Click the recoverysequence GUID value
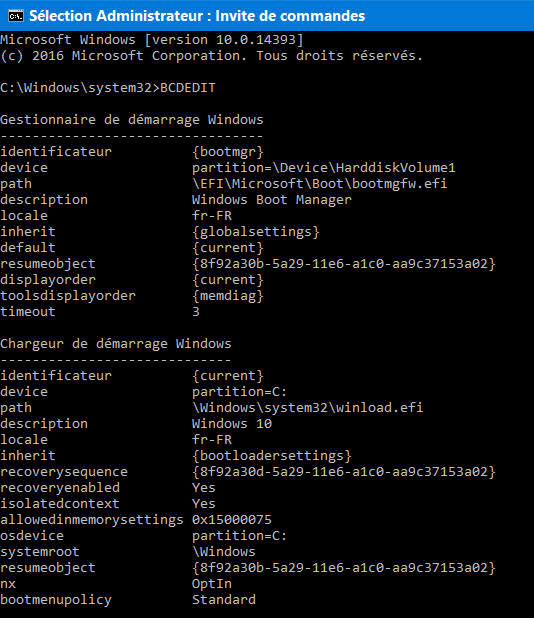534x618 pixels. (x=344, y=472)
